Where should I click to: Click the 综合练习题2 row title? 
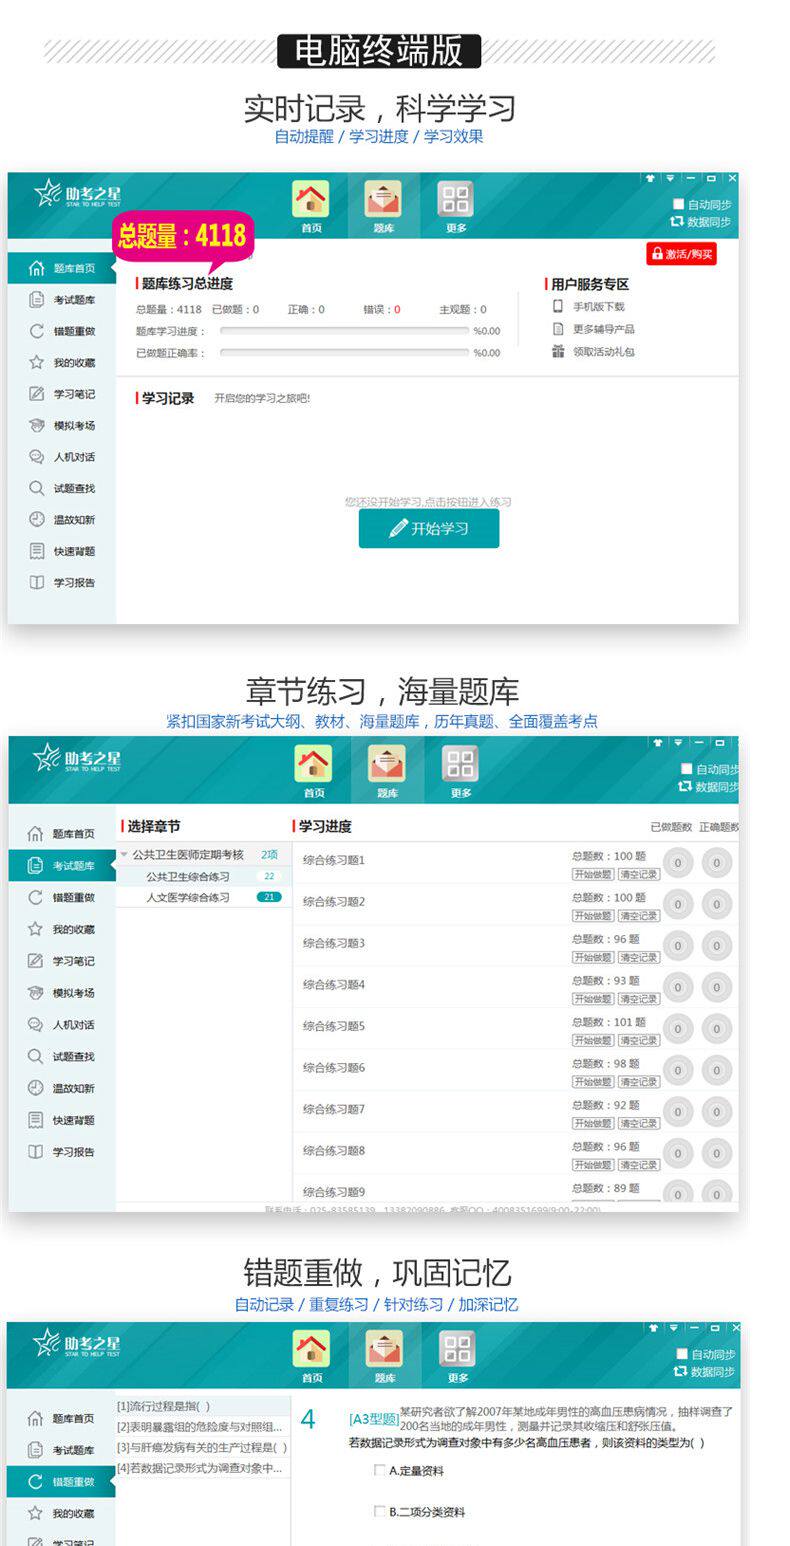334,902
